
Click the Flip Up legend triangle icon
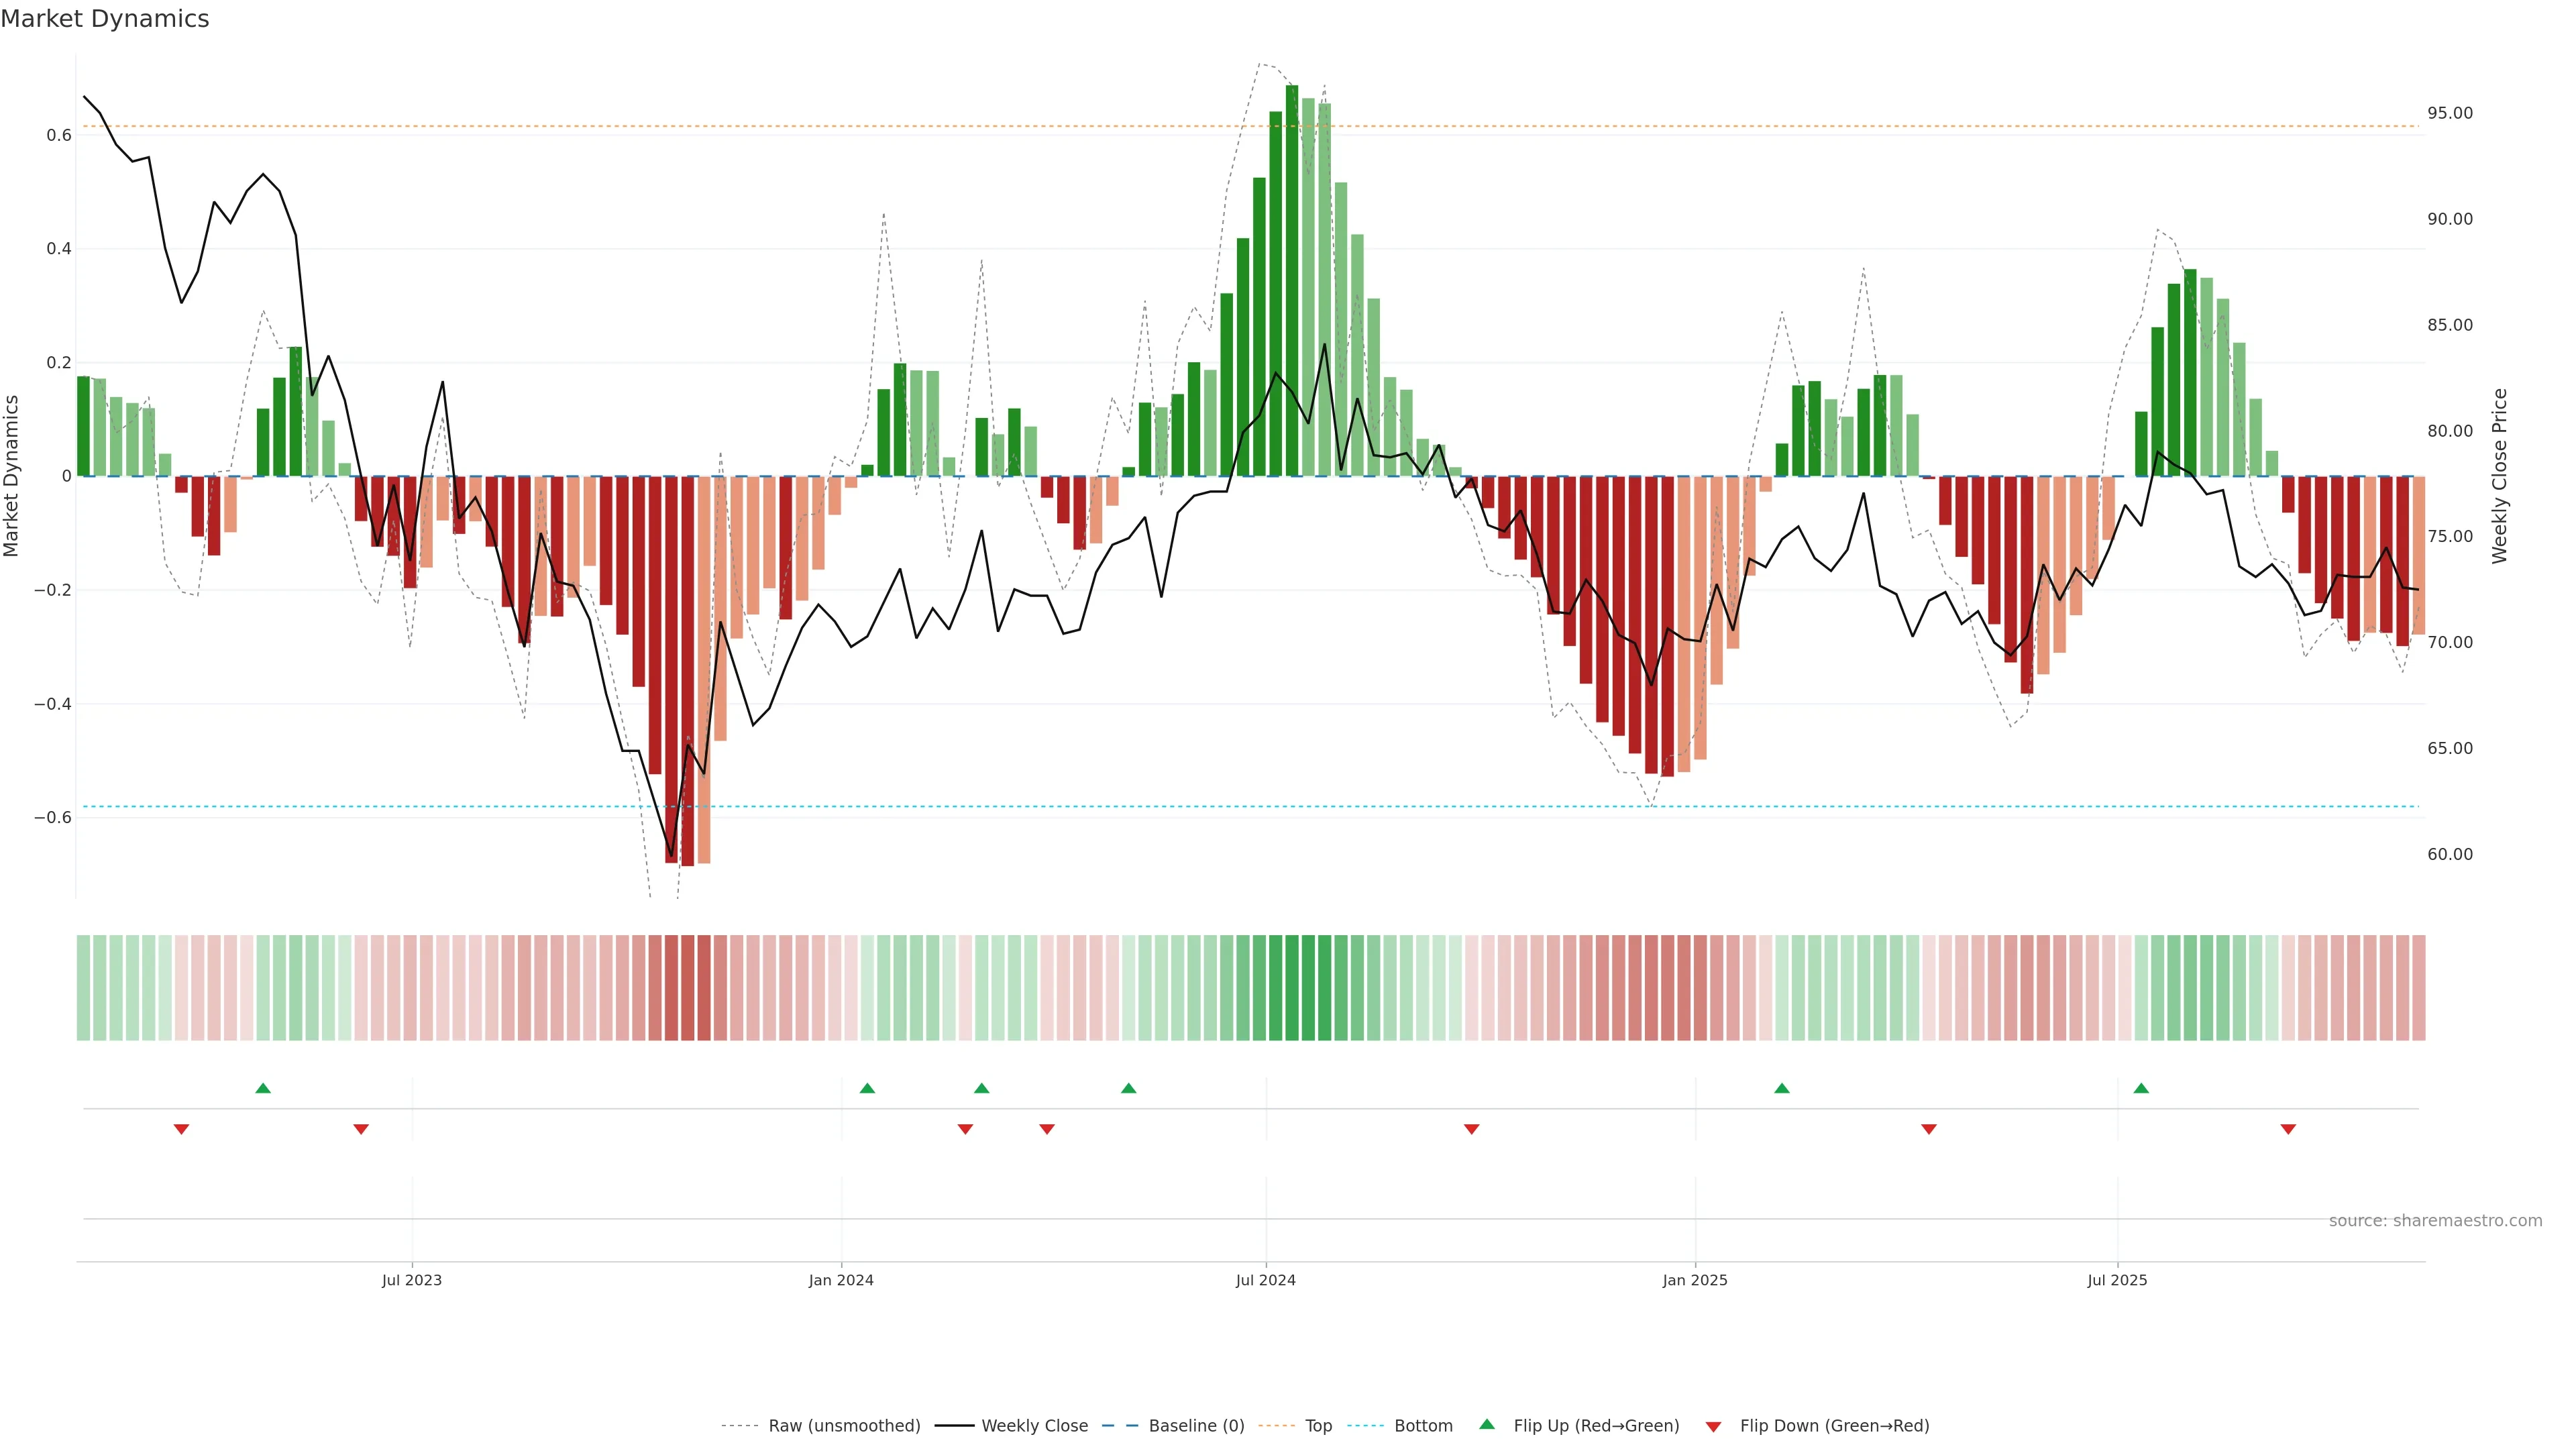click(x=1487, y=1424)
